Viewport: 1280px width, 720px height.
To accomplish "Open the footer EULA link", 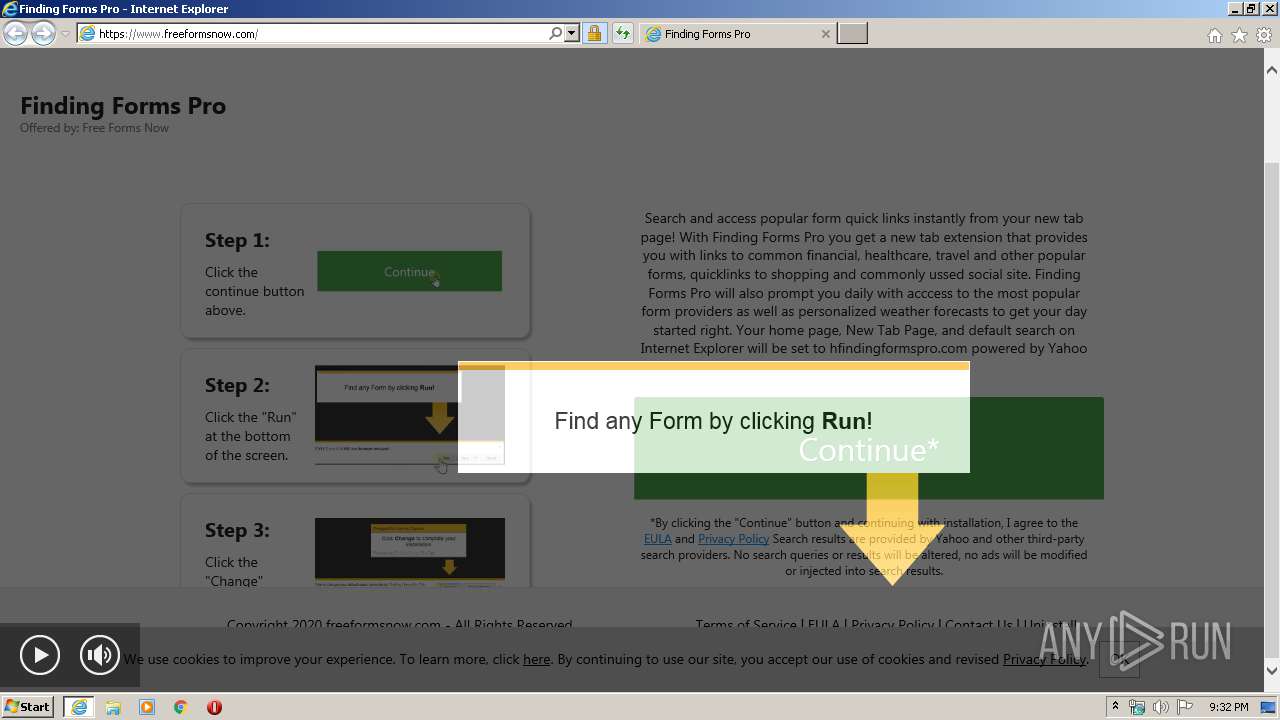I will (824, 625).
